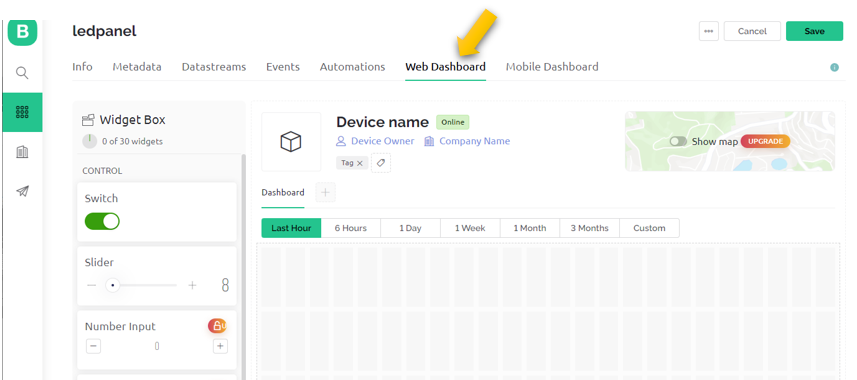The image size is (857, 380).
Task: Open the three-dots more options menu
Action: (708, 31)
